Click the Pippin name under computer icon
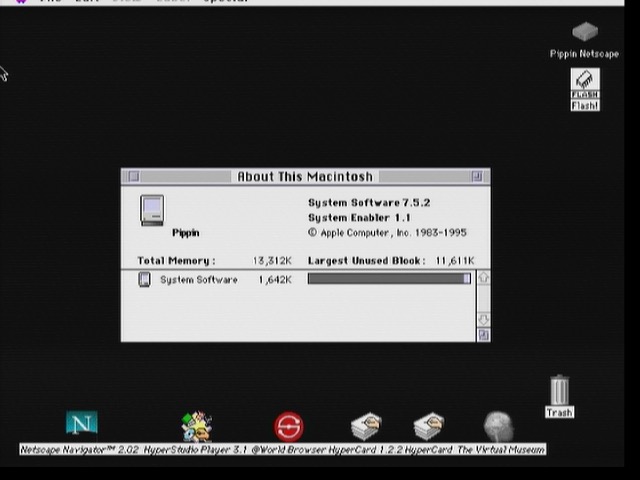640x480 pixels. pos(186,233)
